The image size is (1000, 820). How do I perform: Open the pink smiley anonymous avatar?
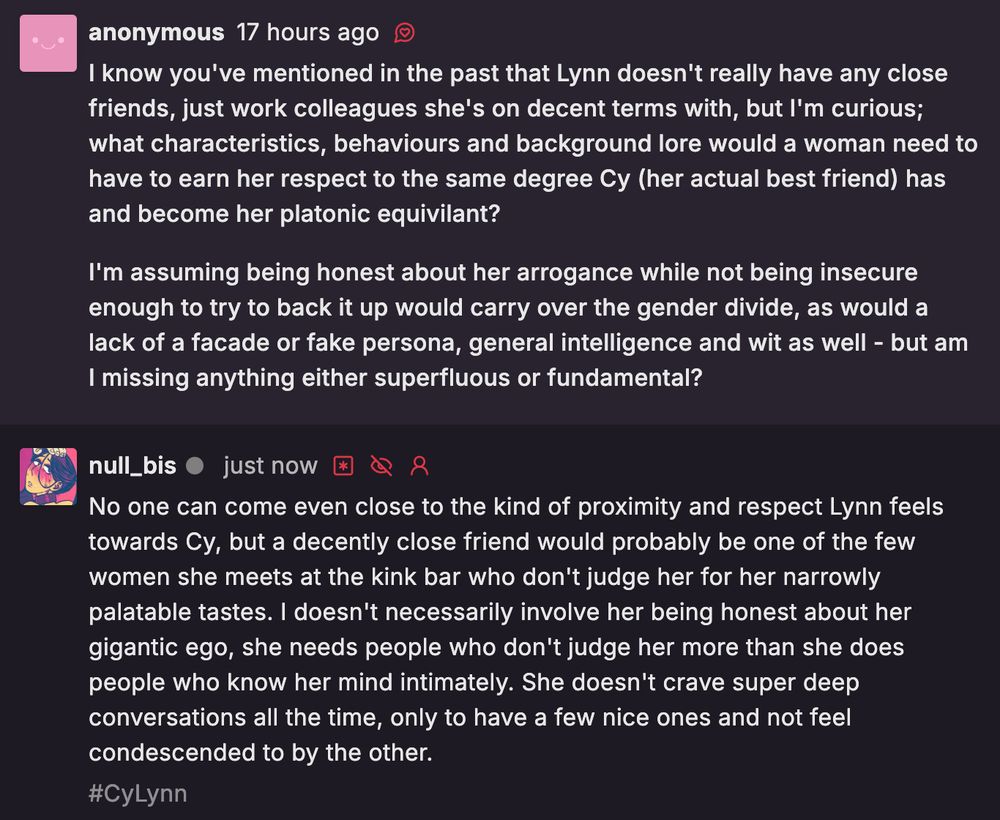pyautogui.click(x=48, y=43)
